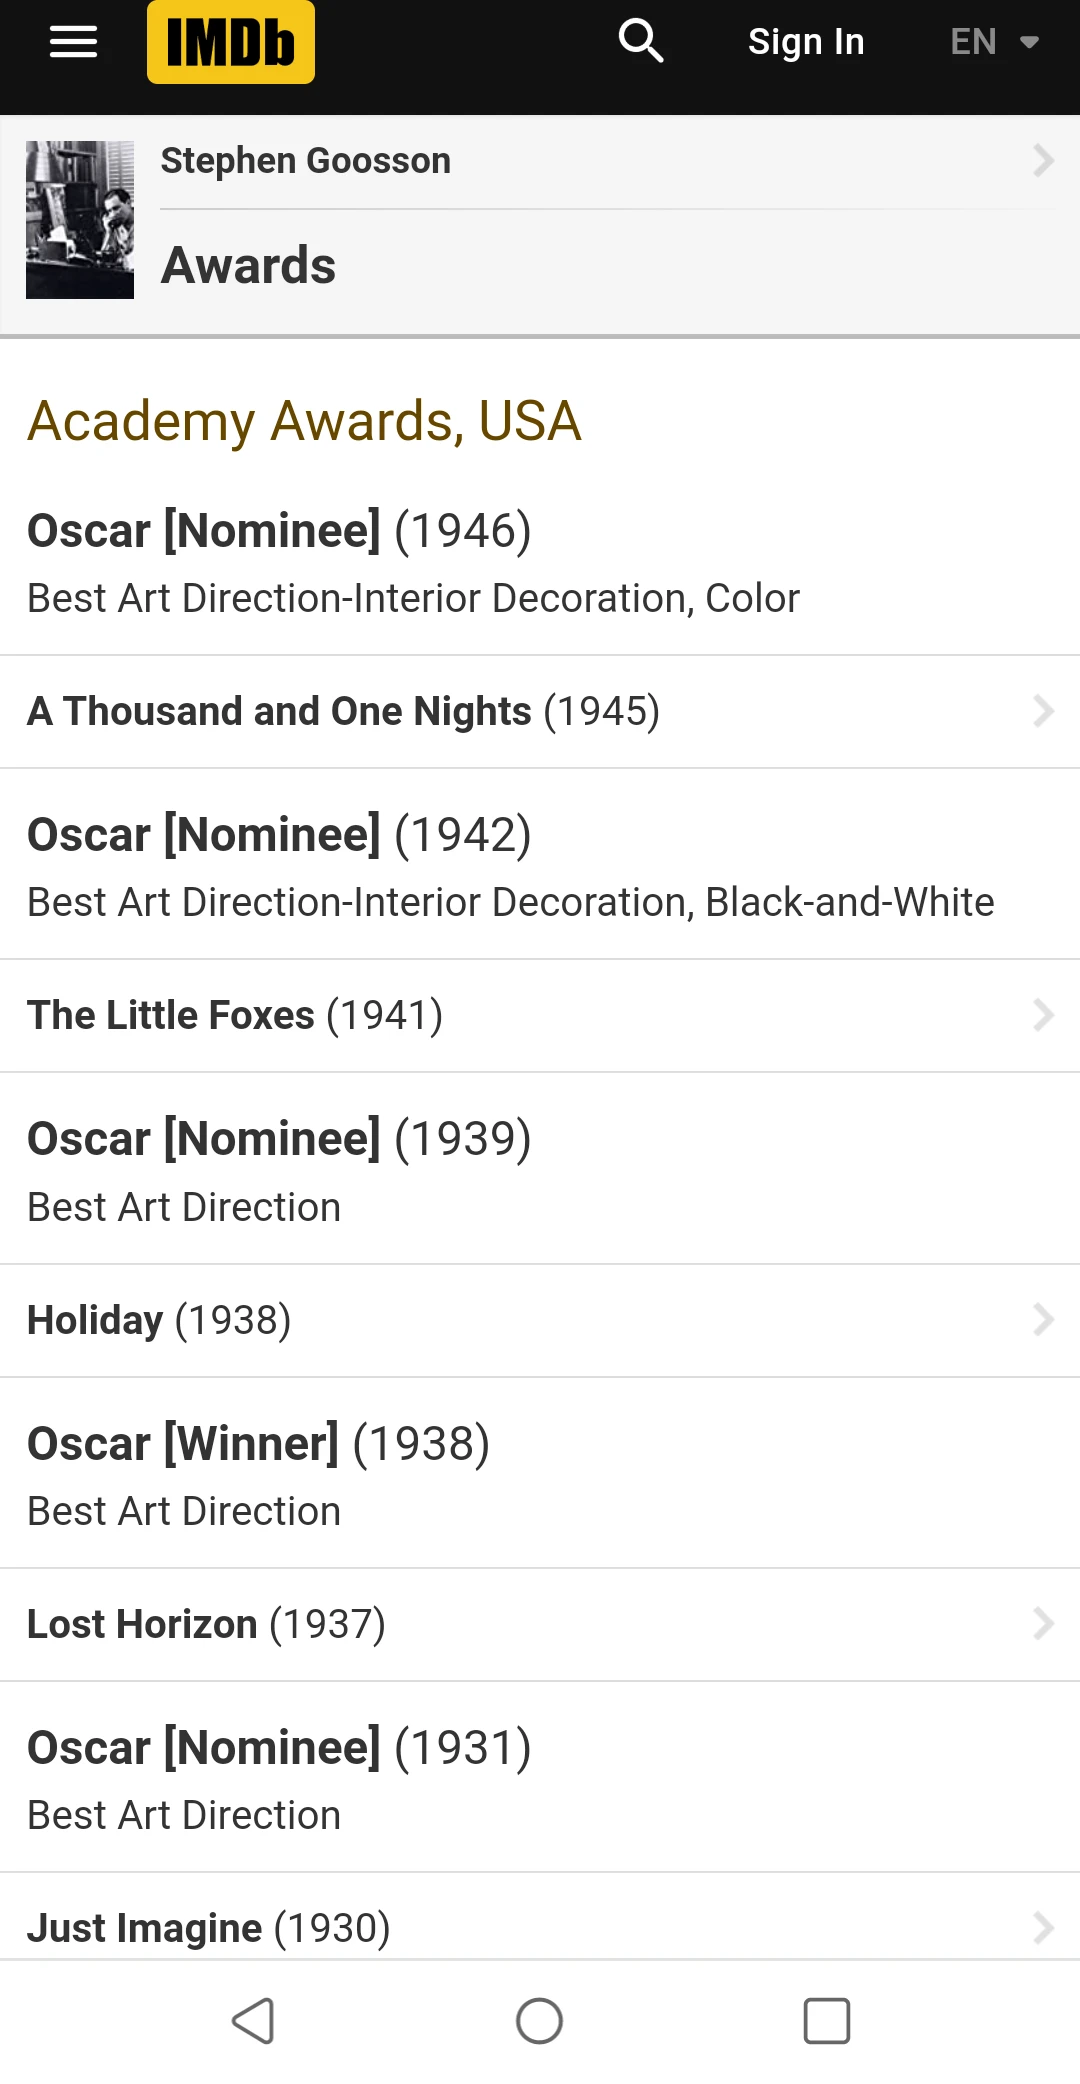Open the EN language dropdown
The height and width of the screenshot is (2084, 1080).
pos(994,42)
